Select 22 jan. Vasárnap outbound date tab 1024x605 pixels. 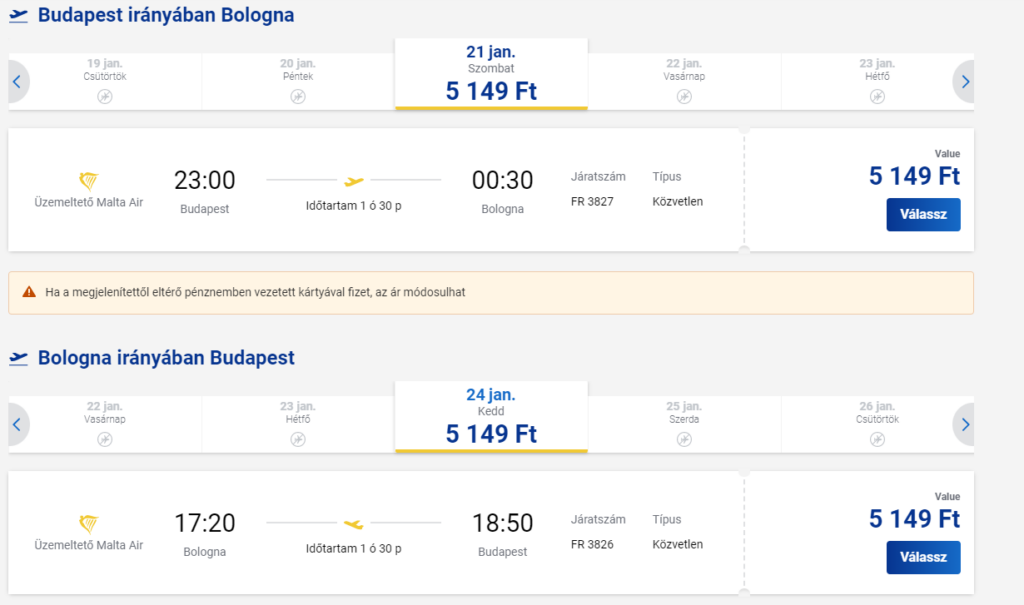point(684,74)
